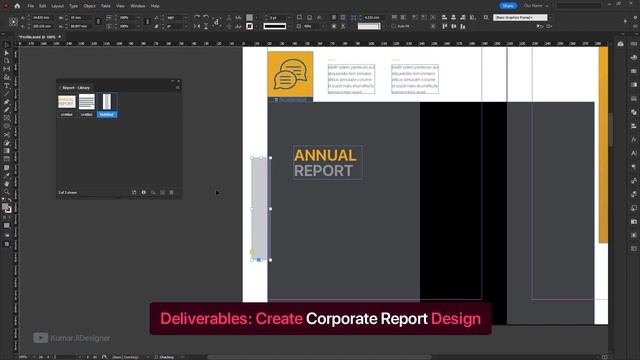Image resolution: width=640 pixels, height=360 pixels.
Task: Toggle constrain scale proportions link icon
Action: (147, 22)
